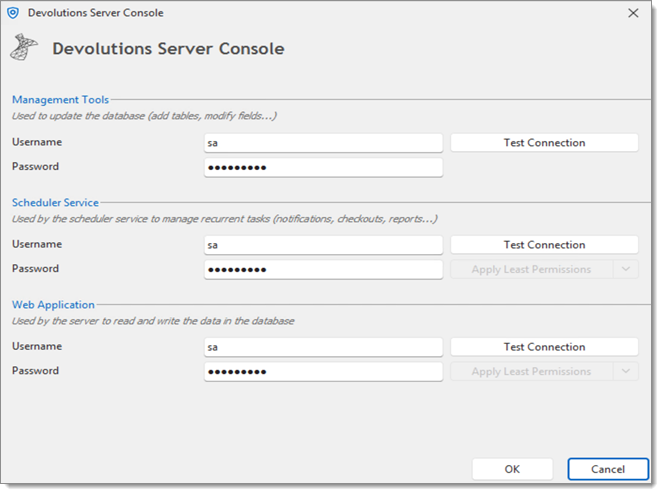Click the Web Application section header
Viewport: 662px width, 494px height.
53,304
